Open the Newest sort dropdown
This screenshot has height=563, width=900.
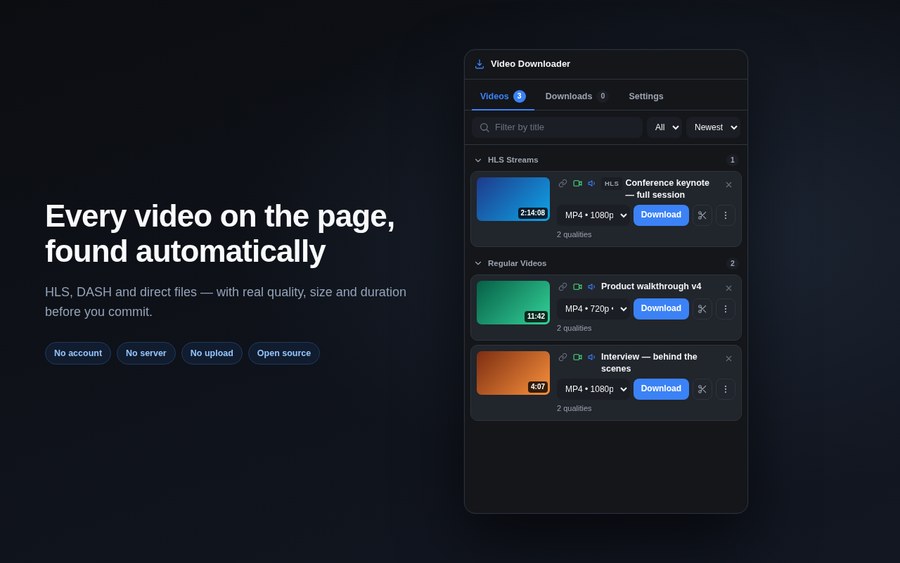pyautogui.click(x=713, y=127)
